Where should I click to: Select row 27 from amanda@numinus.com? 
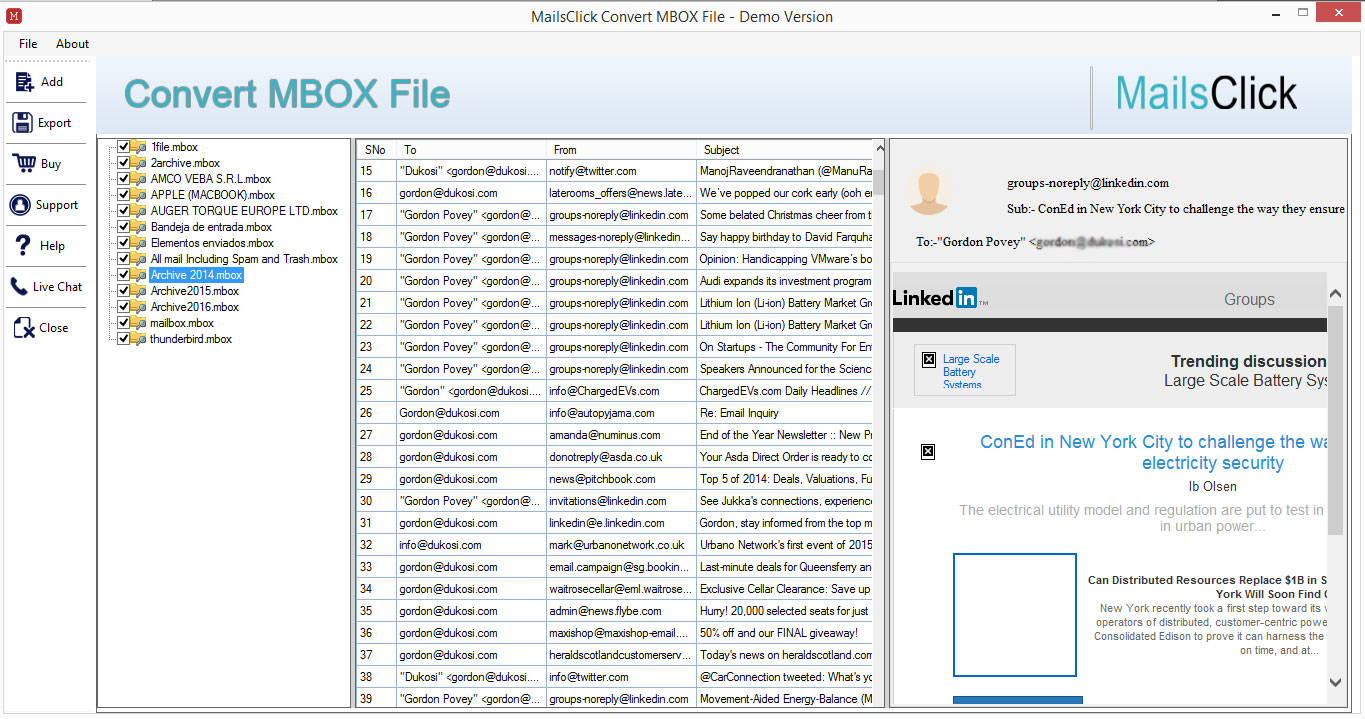pos(614,435)
